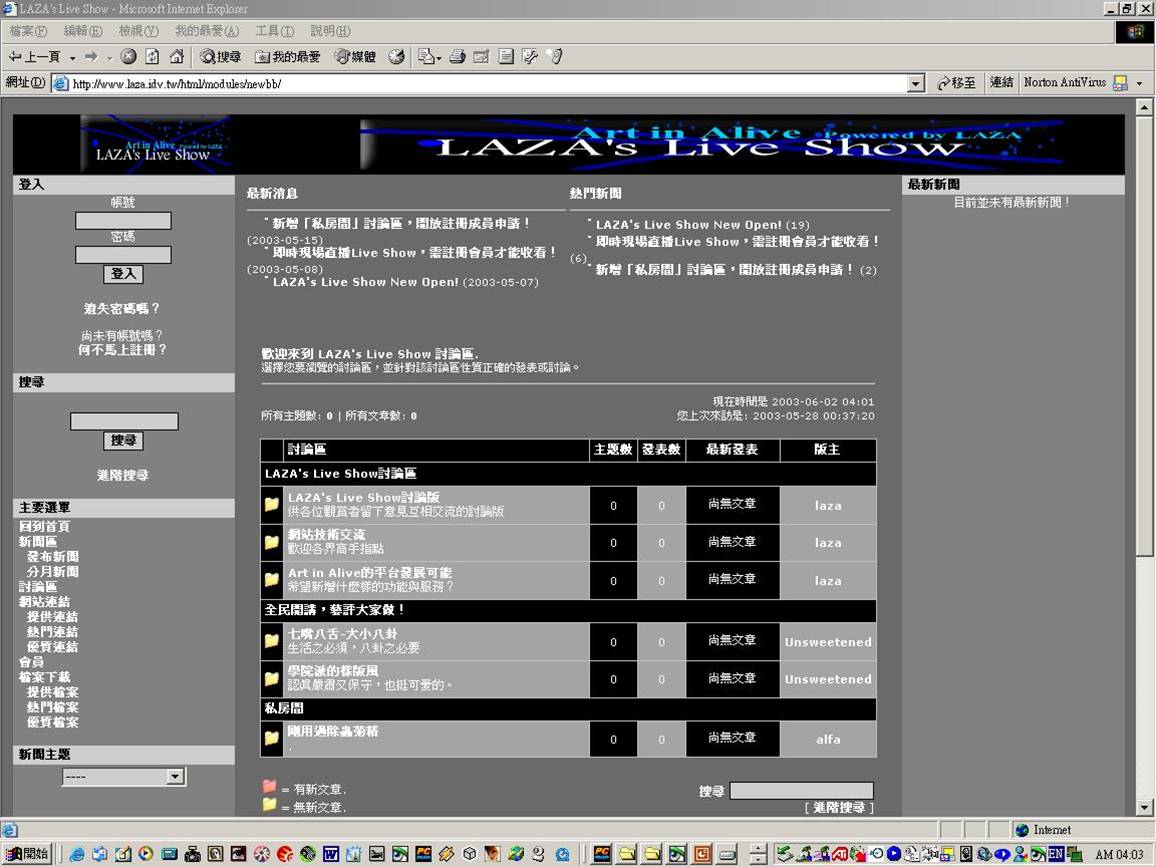The height and width of the screenshot is (867, 1156).
Task: Click the 遺失密碼嗎？ link
Action: click(122, 308)
